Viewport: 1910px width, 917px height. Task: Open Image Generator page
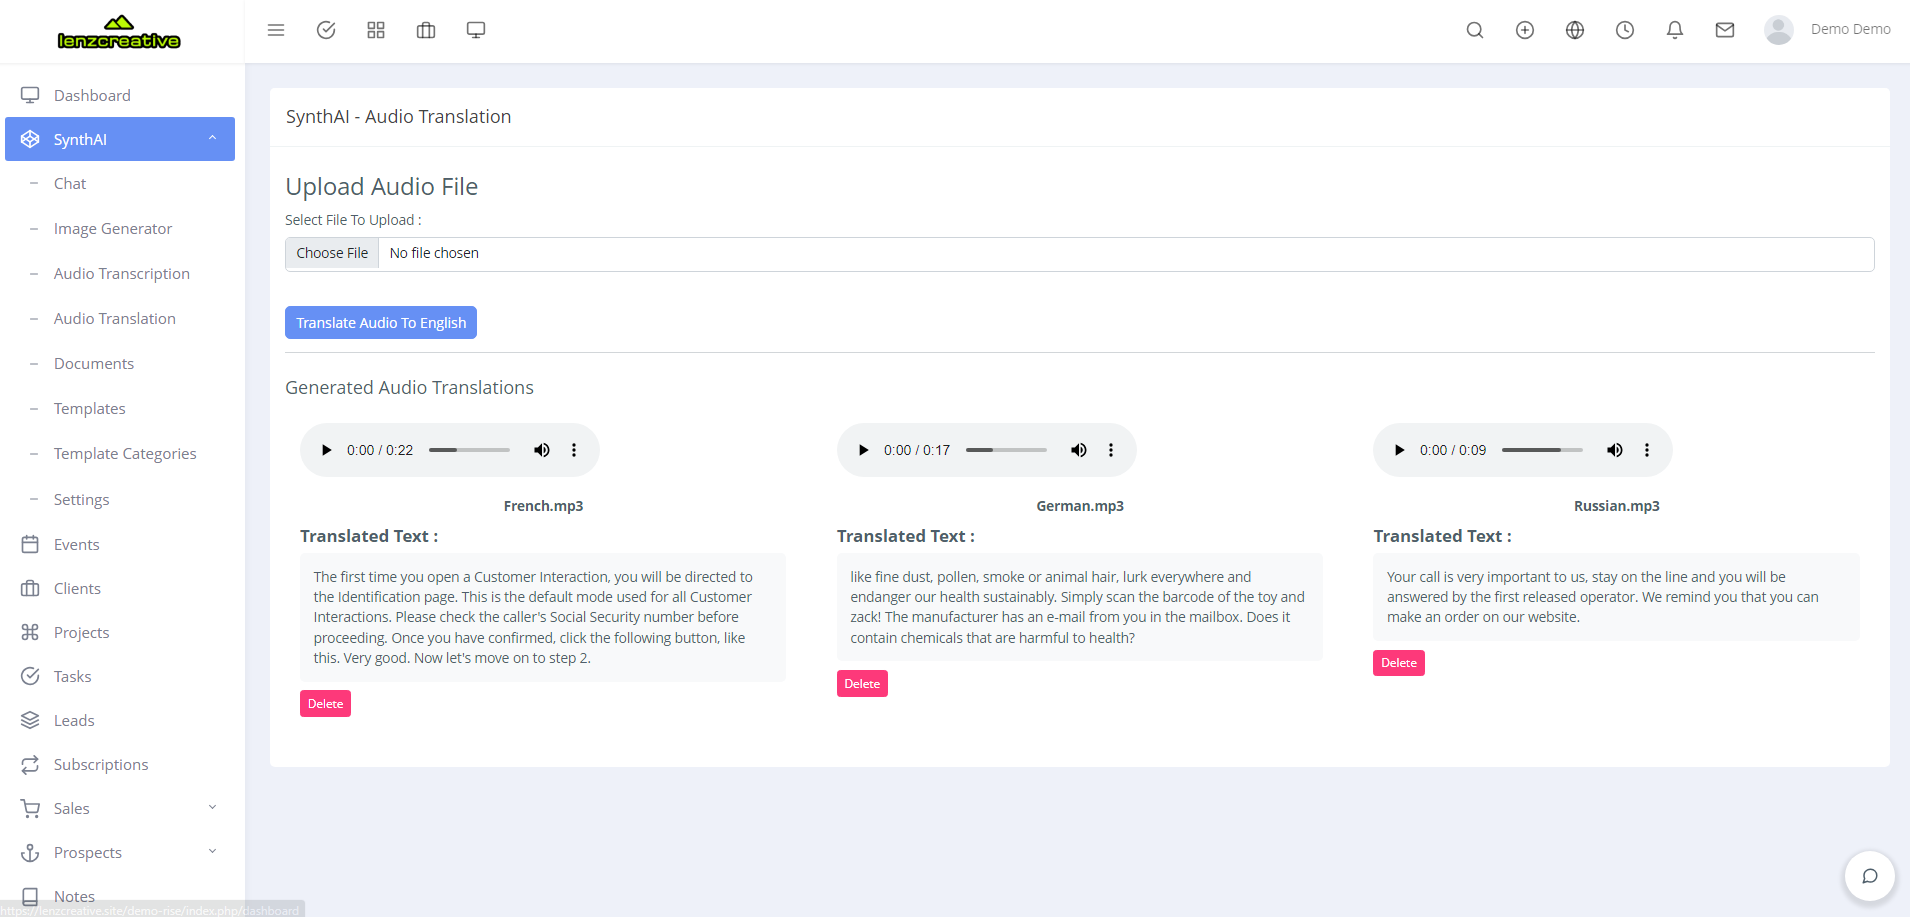point(113,228)
